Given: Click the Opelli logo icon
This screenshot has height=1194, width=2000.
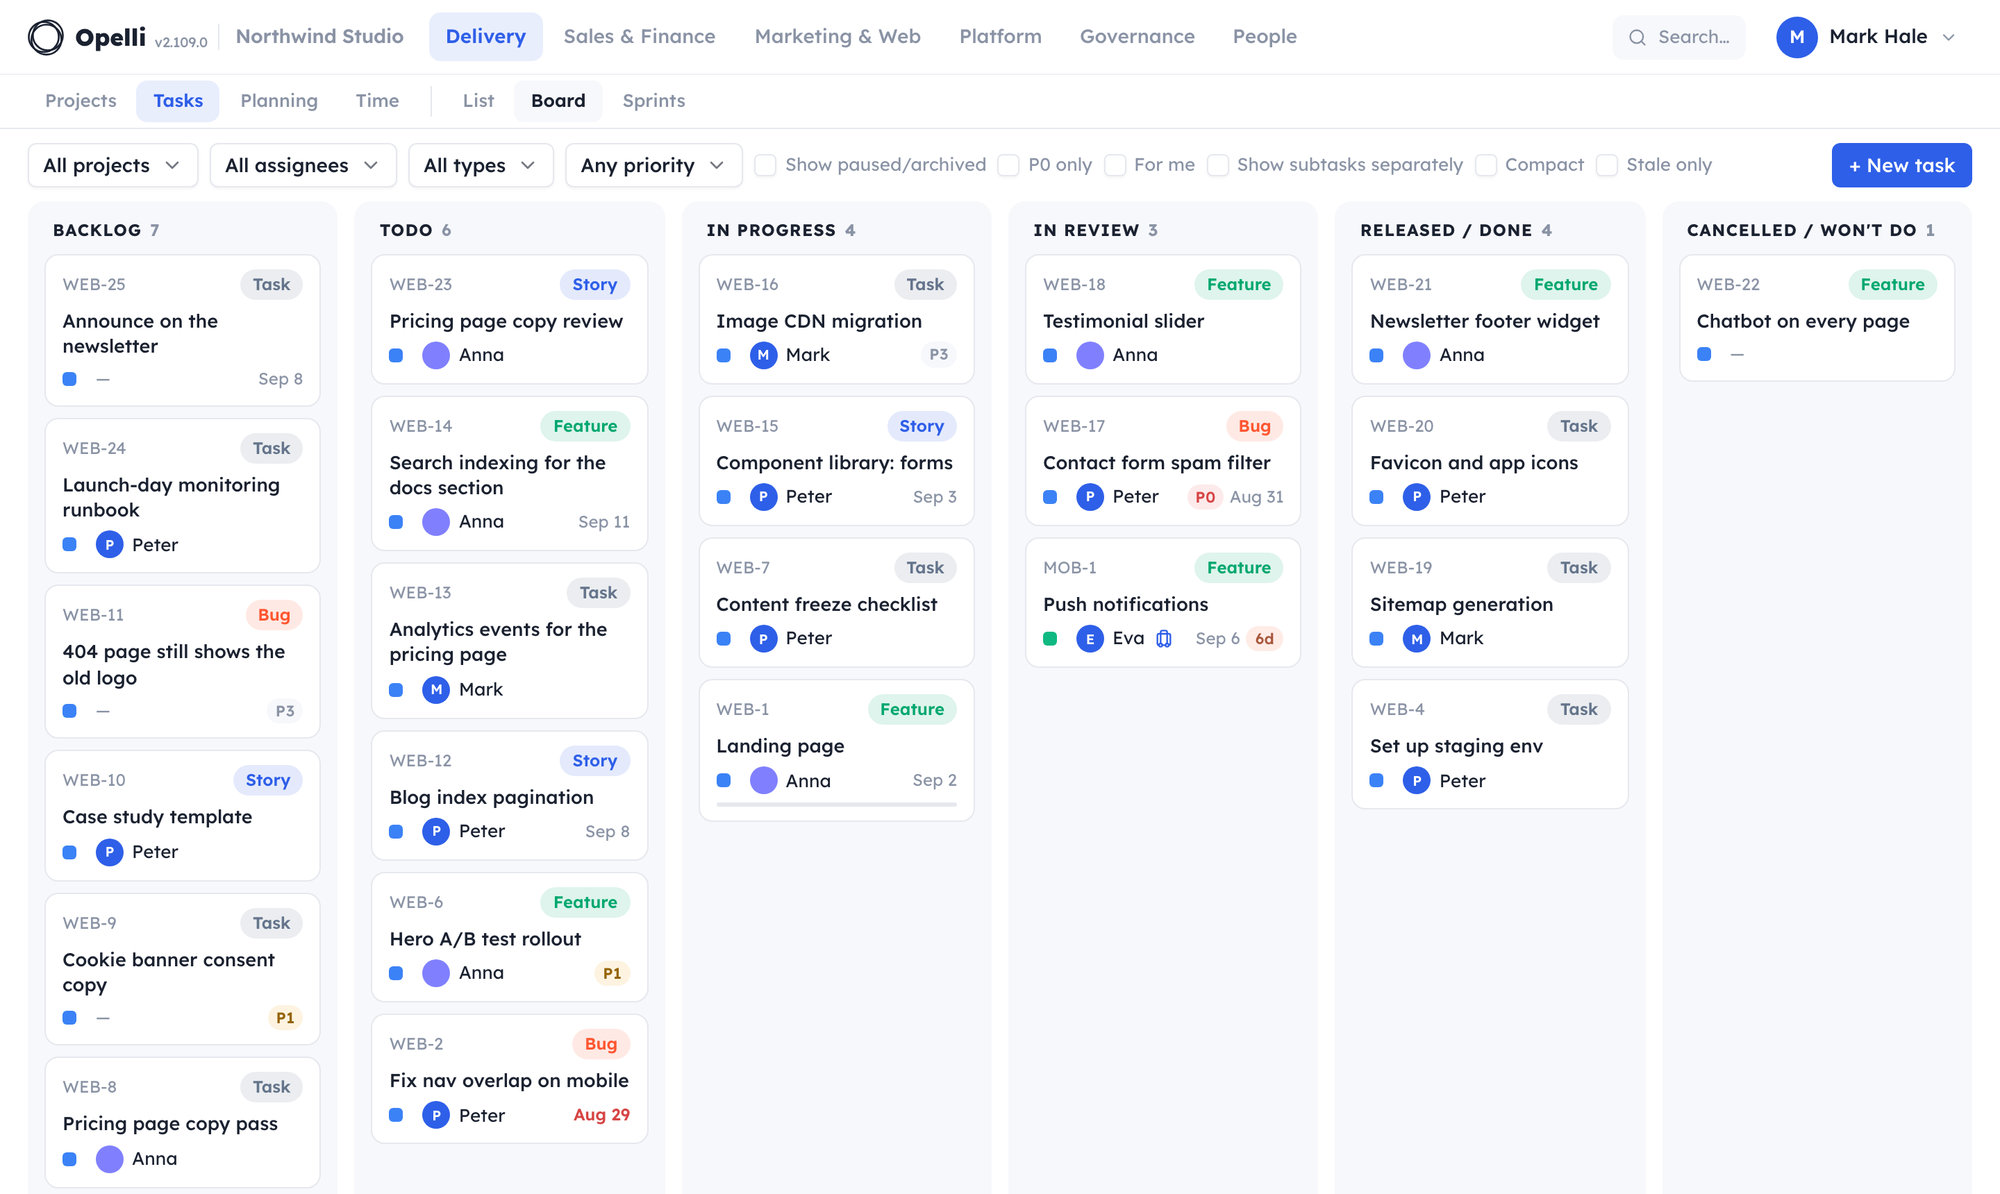Looking at the screenshot, I should (x=45, y=37).
